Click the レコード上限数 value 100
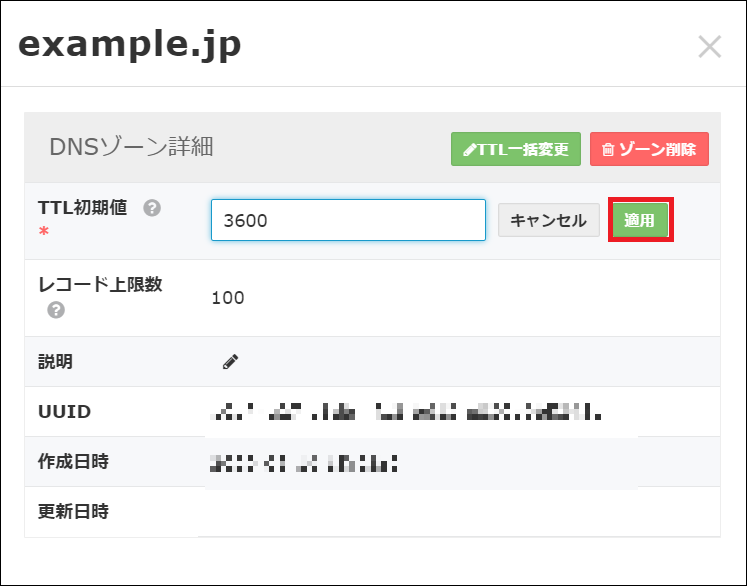Screen dimensions: 747x586 (x=228, y=298)
